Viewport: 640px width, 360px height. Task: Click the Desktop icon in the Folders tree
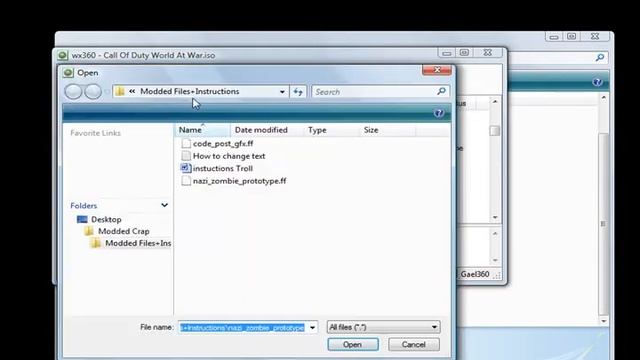point(82,219)
